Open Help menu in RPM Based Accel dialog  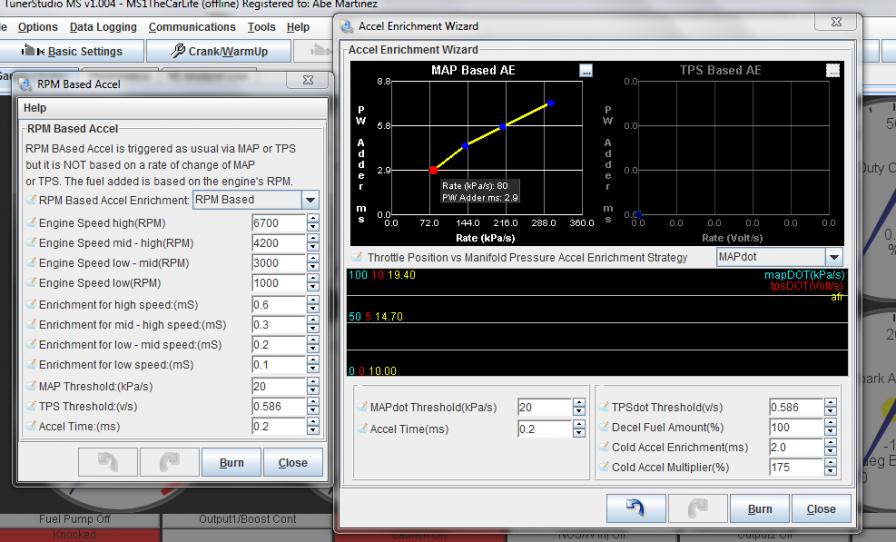[35, 108]
